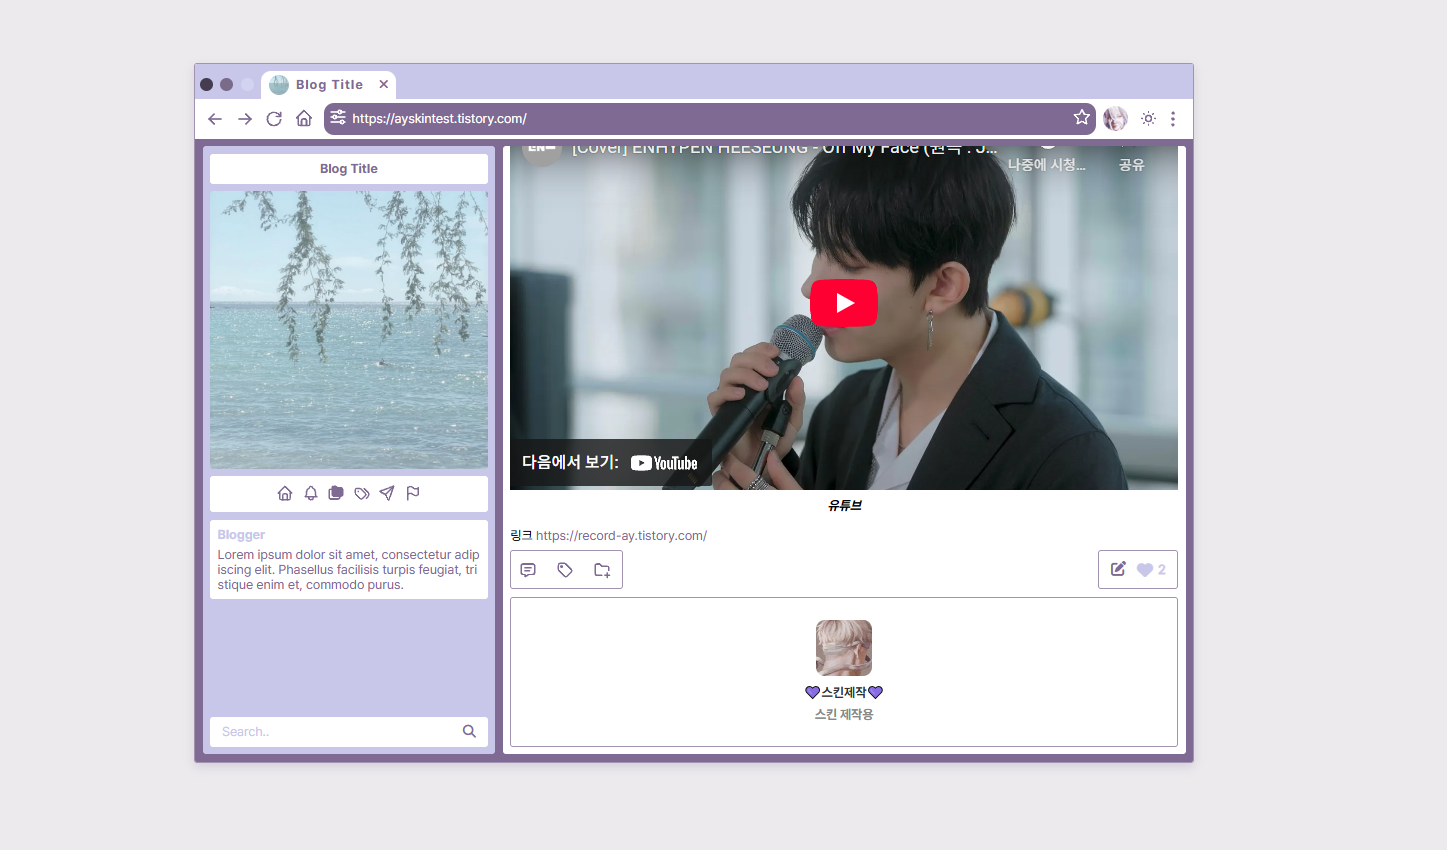The height and width of the screenshot is (850, 1447).
Task: Select the Blog Title browser tab
Action: click(x=328, y=85)
